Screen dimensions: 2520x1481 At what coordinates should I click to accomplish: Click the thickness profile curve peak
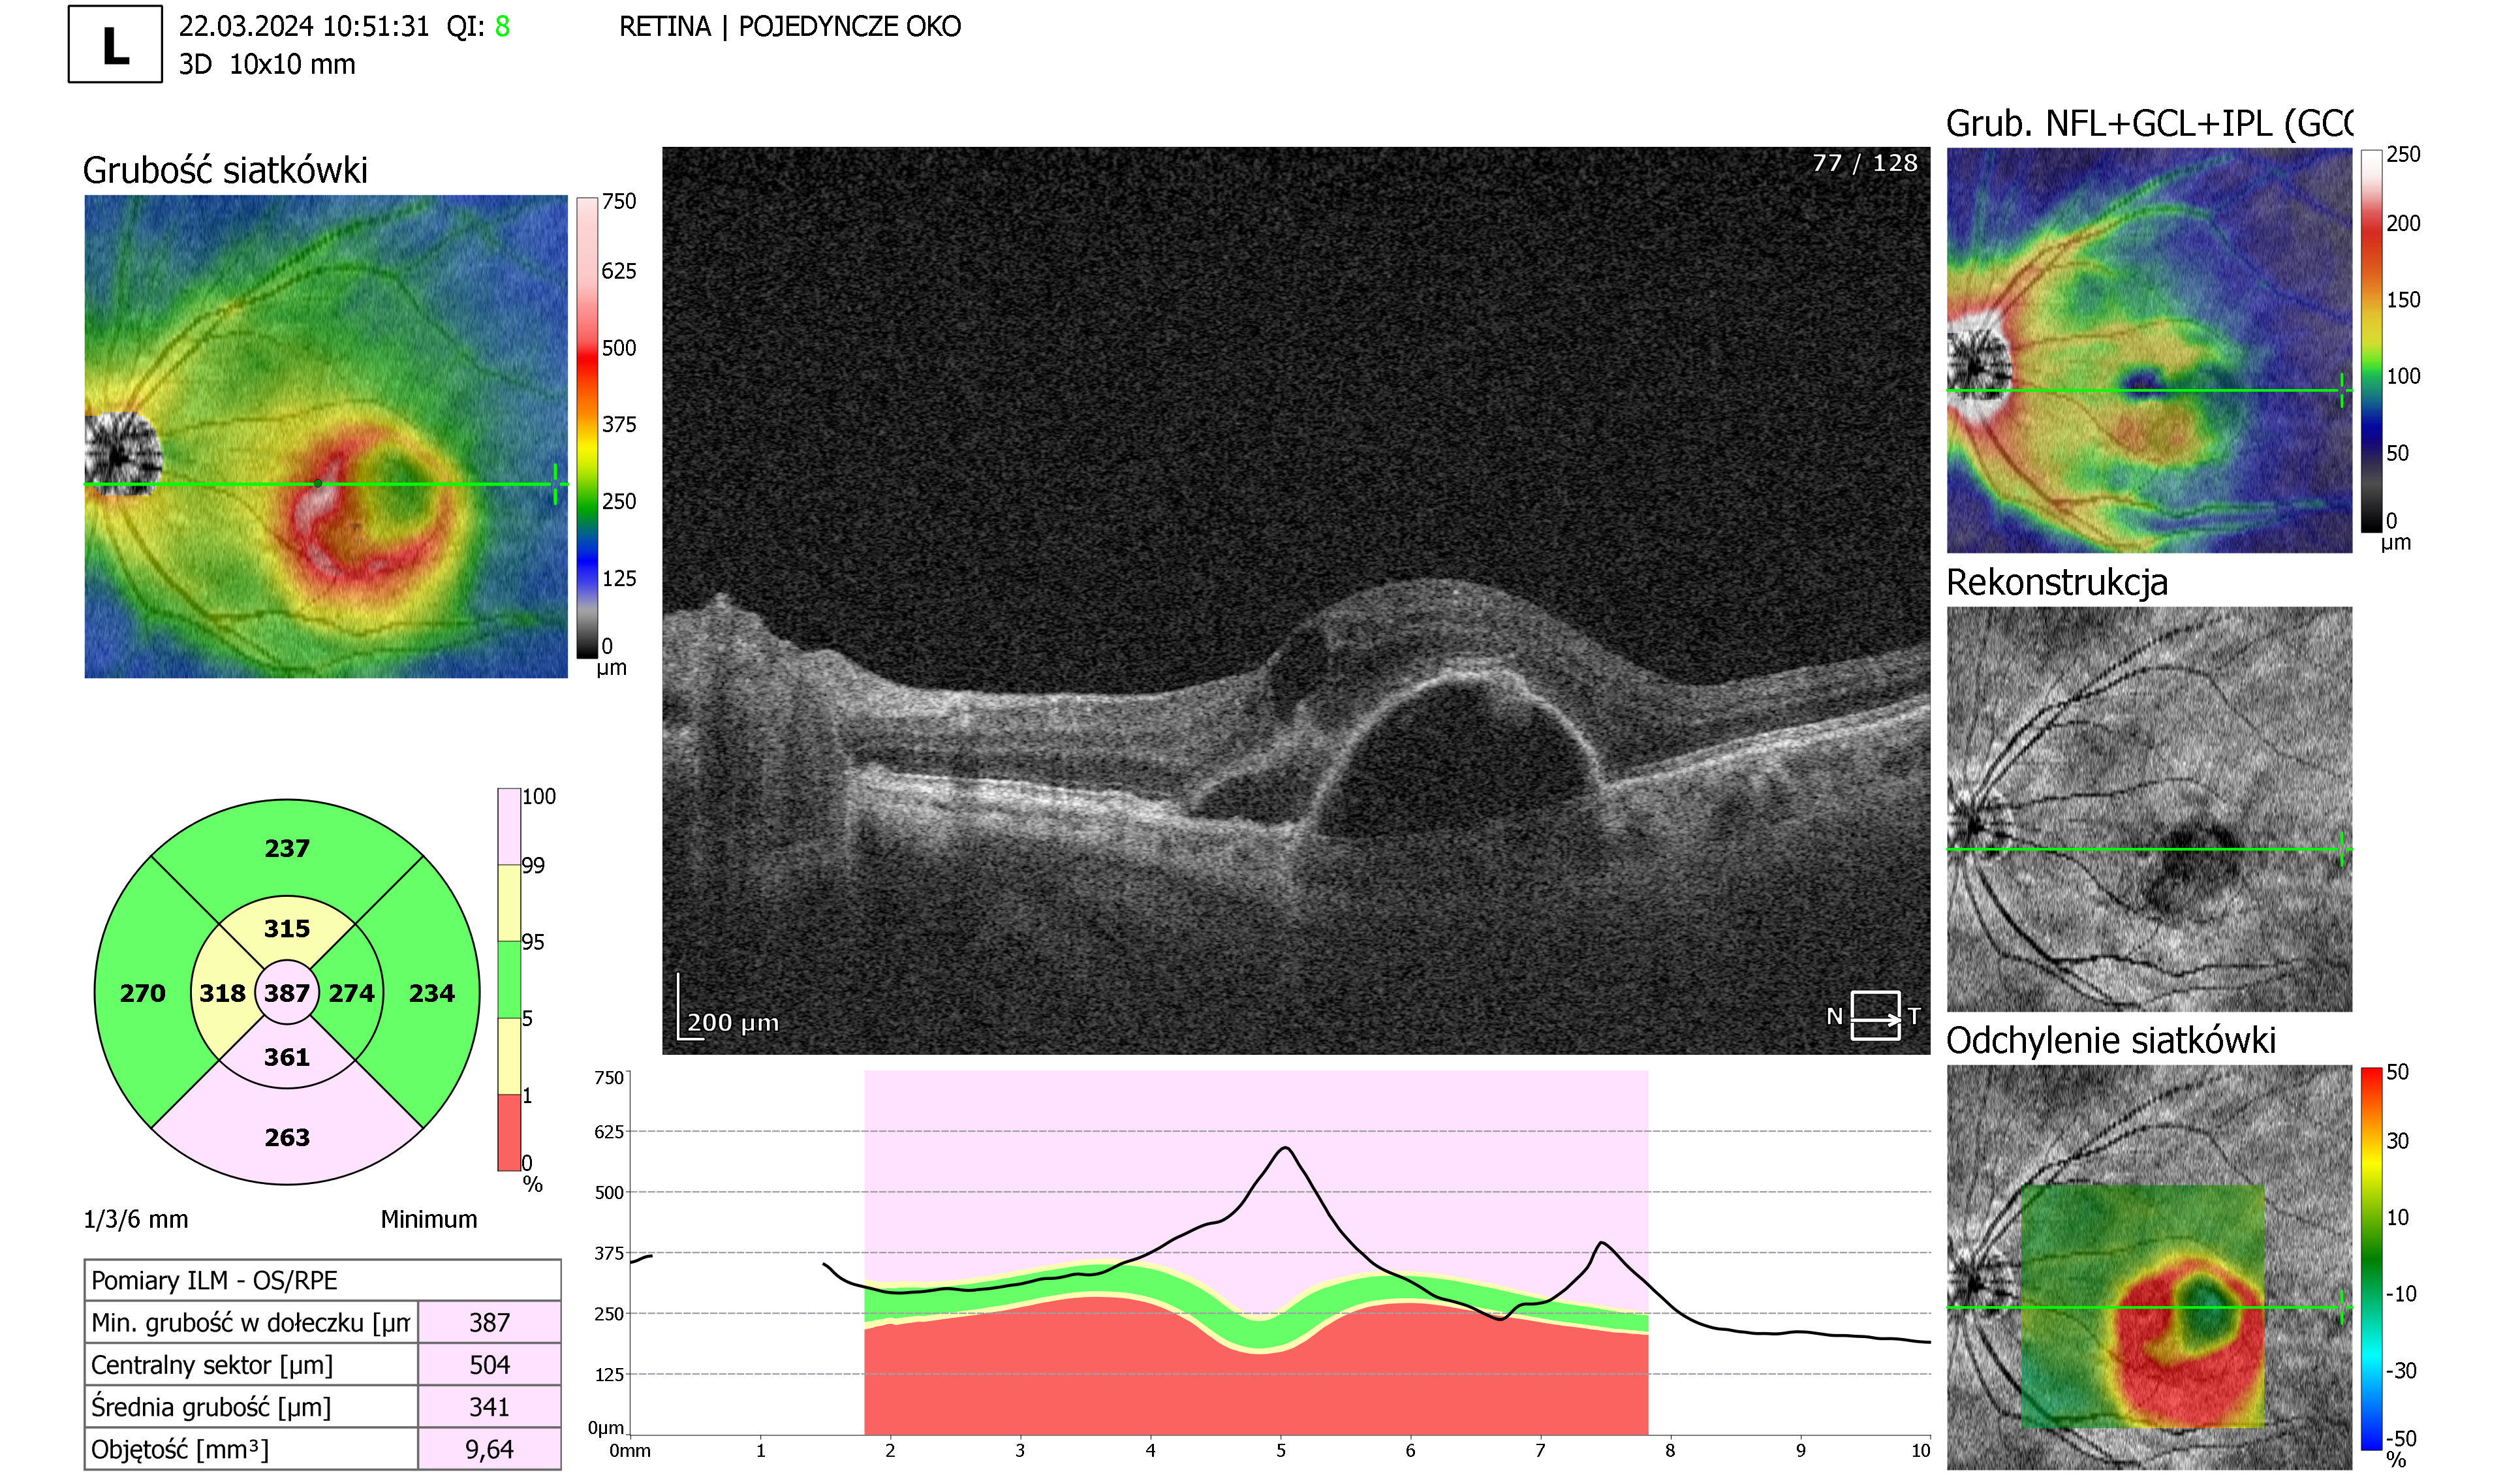(1285, 1149)
